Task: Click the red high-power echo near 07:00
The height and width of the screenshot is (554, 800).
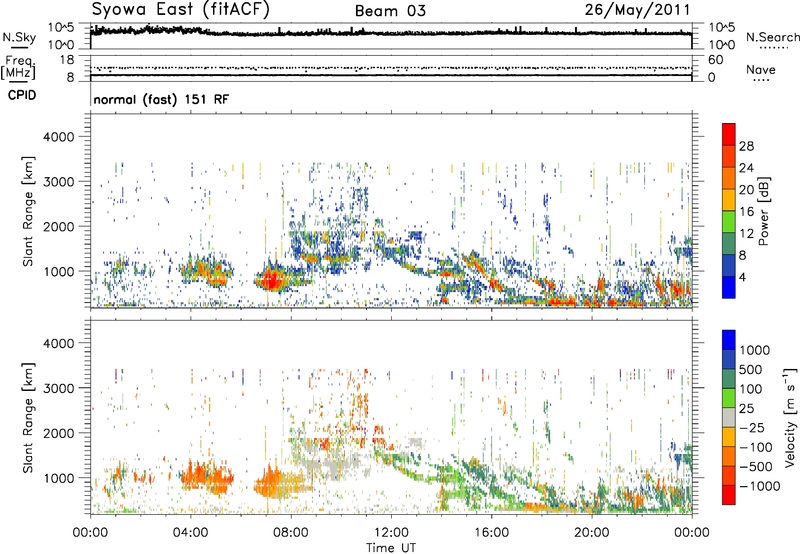Action: click(271, 281)
